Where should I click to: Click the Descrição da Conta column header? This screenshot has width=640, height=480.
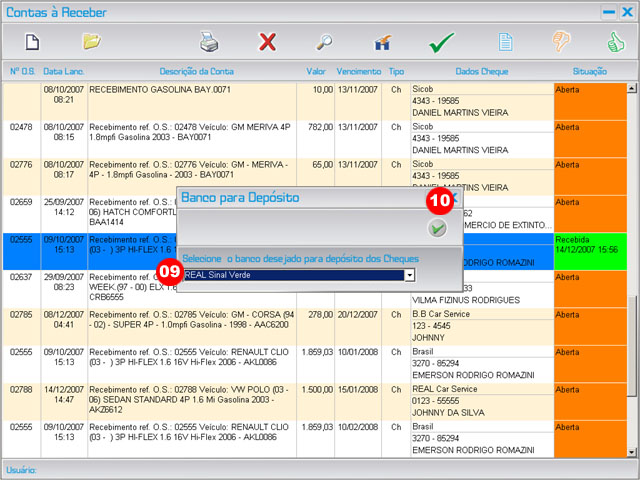click(196, 72)
